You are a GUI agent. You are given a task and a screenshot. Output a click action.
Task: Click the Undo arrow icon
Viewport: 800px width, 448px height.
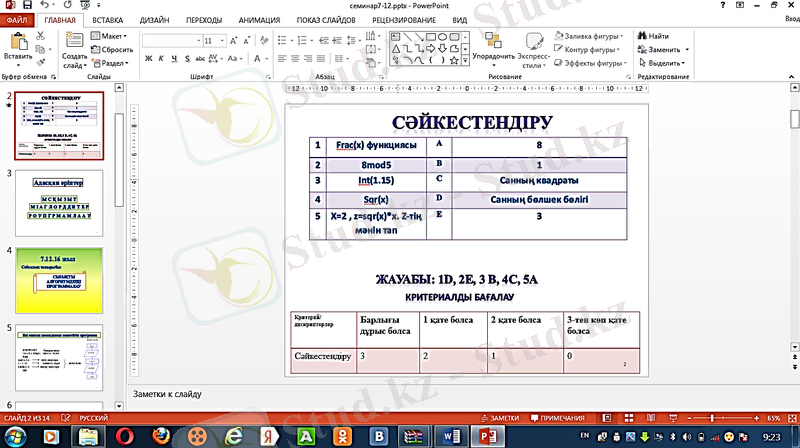42,5
